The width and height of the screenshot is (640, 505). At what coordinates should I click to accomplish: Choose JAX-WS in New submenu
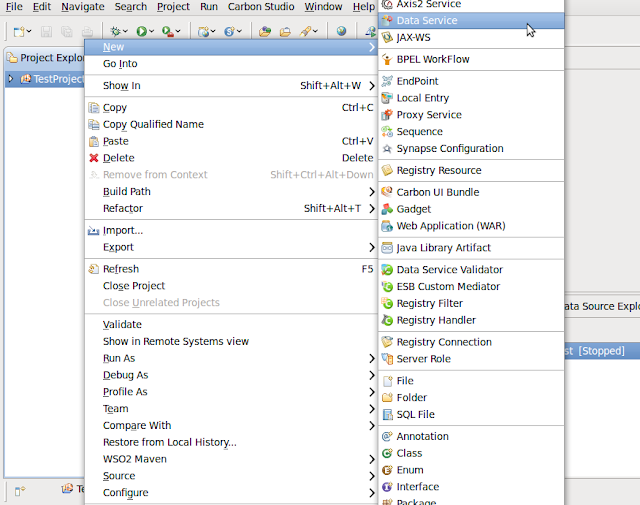471,38
